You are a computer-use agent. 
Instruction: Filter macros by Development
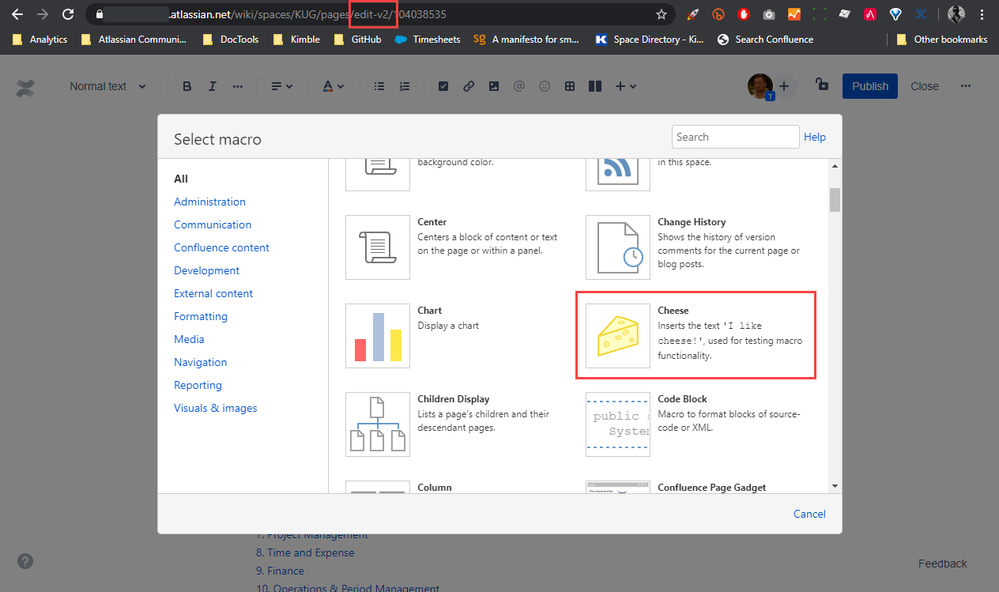point(206,271)
